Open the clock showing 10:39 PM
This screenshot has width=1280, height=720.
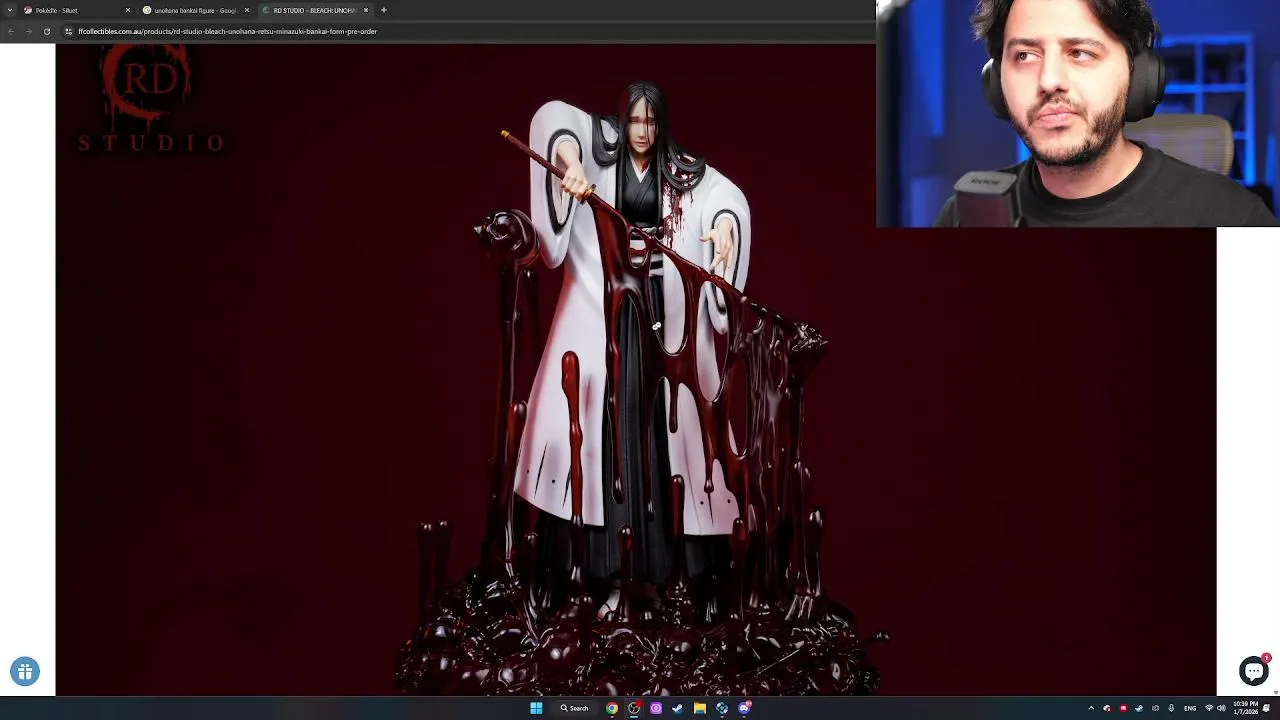point(1245,708)
